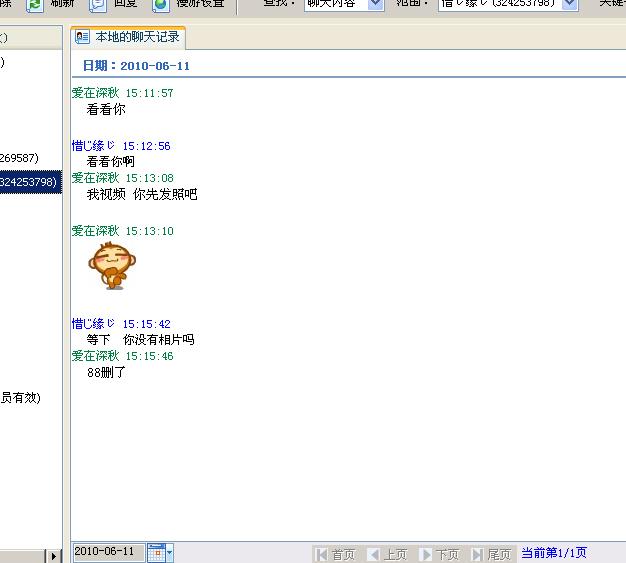Go to previous page (上页) arrow
The height and width of the screenshot is (563, 626).
point(374,554)
